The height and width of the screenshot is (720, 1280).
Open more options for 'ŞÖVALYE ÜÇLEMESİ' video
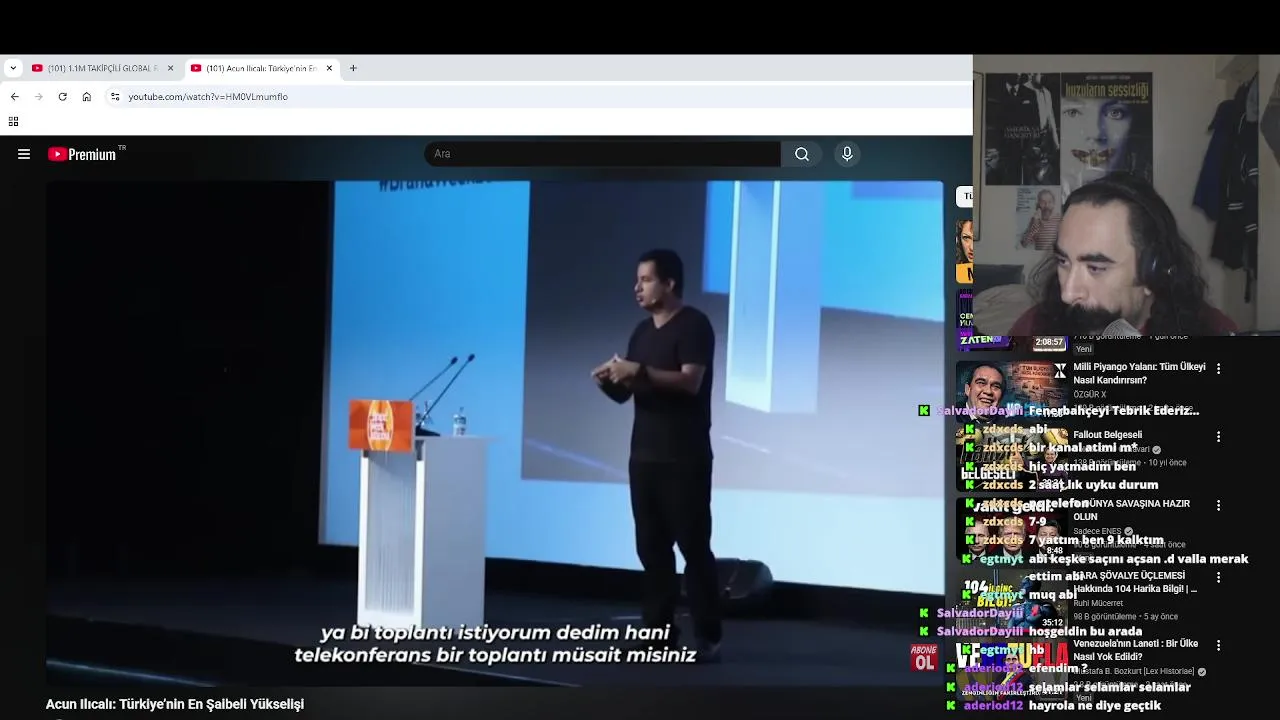(1218, 578)
